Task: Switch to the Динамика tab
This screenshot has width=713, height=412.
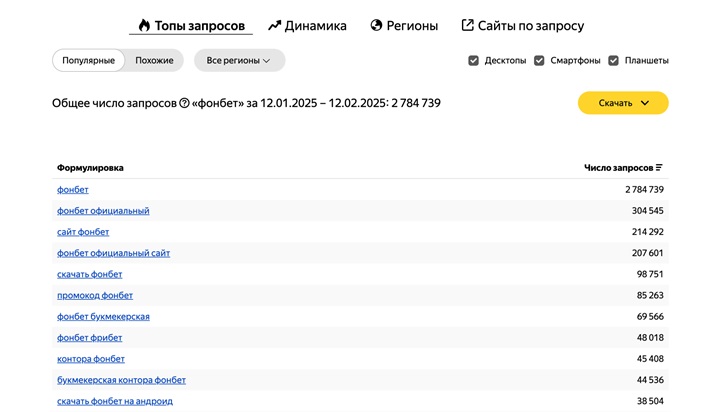Action: click(x=307, y=25)
